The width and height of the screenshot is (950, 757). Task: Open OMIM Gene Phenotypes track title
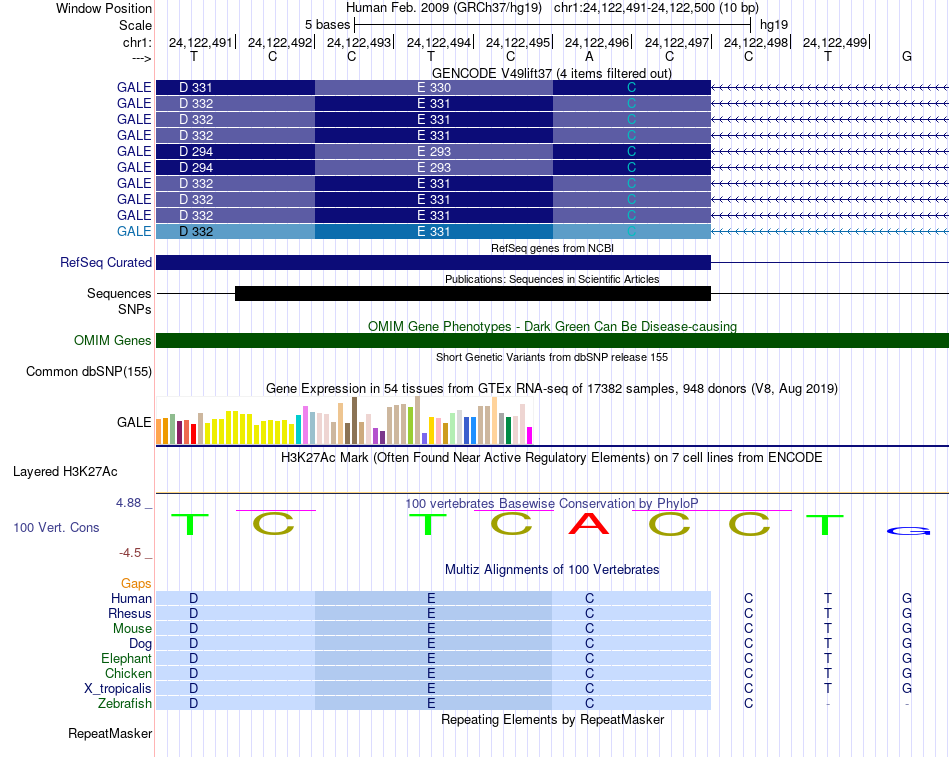tap(553, 326)
